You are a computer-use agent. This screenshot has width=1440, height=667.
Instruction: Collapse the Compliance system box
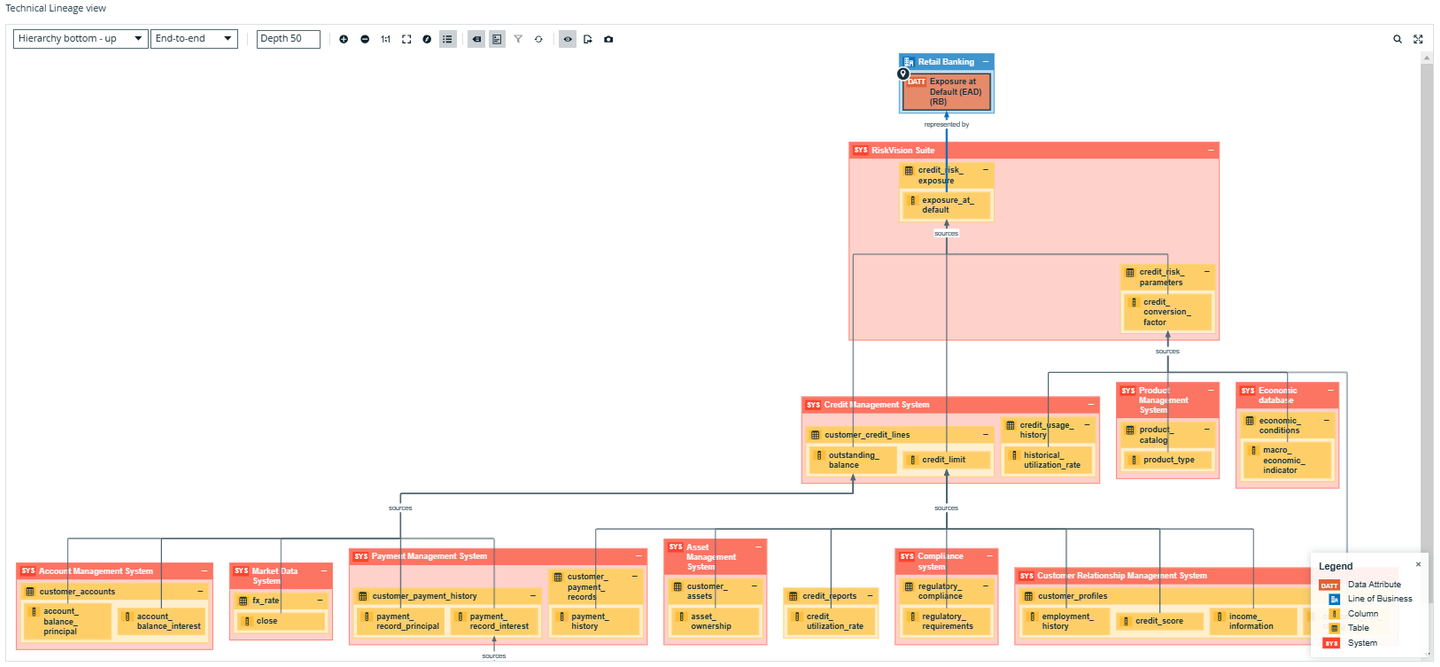tap(990, 556)
